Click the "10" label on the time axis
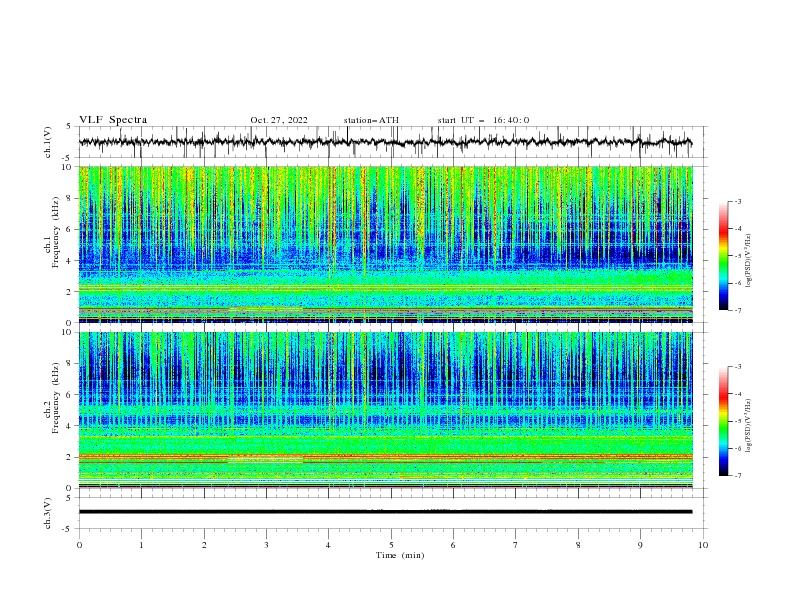This screenshot has width=792, height=612. [703, 545]
